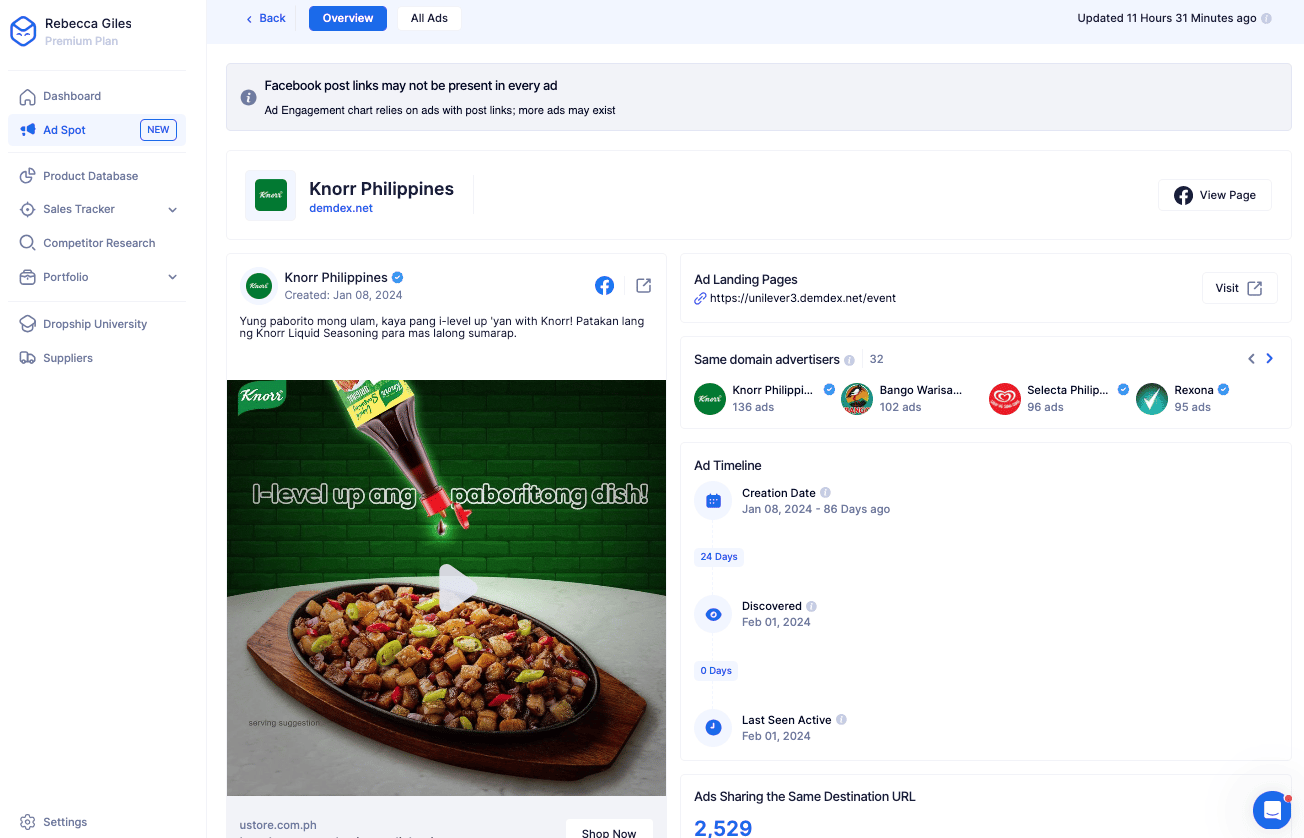Viewport: 1304px width, 838px height.
Task: Click info icon beside Updated timestamp
Action: [x=1267, y=19]
